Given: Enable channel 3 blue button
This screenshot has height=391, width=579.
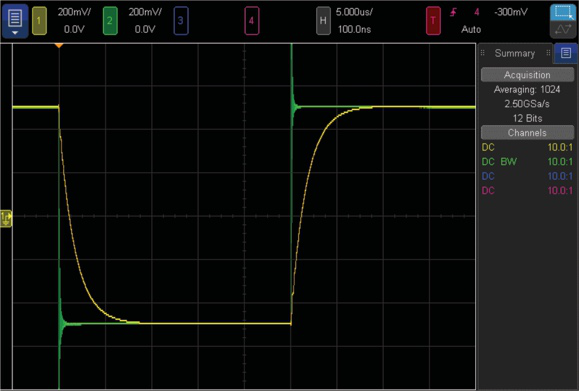Looking at the screenshot, I should pyautogui.click(x=181, y=21).
